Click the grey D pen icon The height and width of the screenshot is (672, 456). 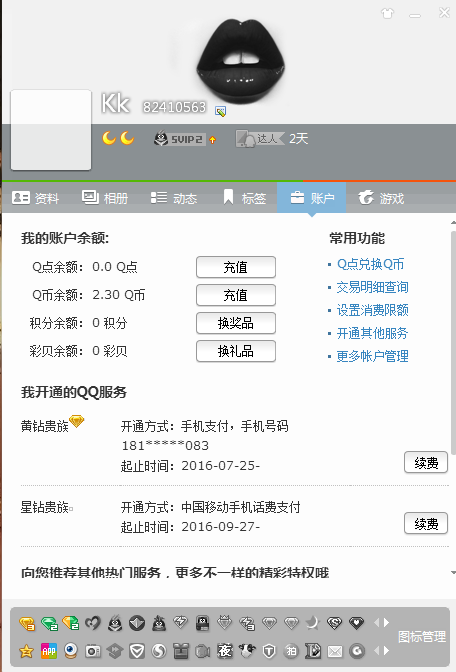[x=313, y=651]
